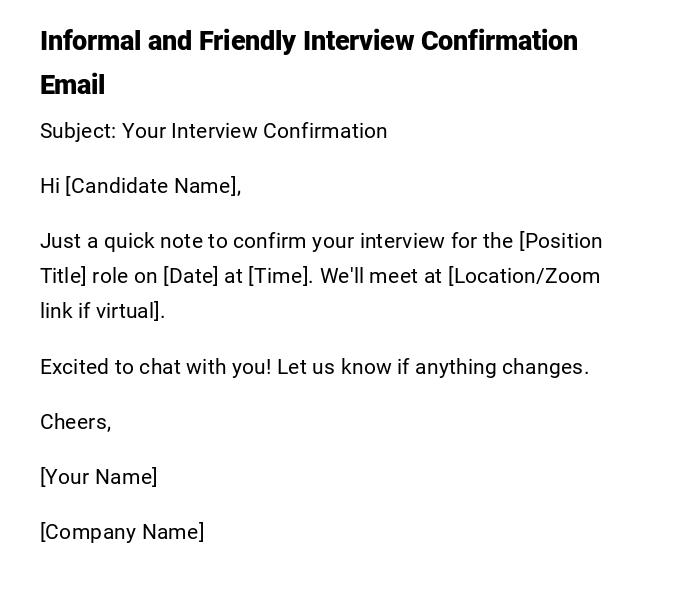
Task: Click the "Subject:" label text
Action: pyautogui.click(x=78, y=131)
